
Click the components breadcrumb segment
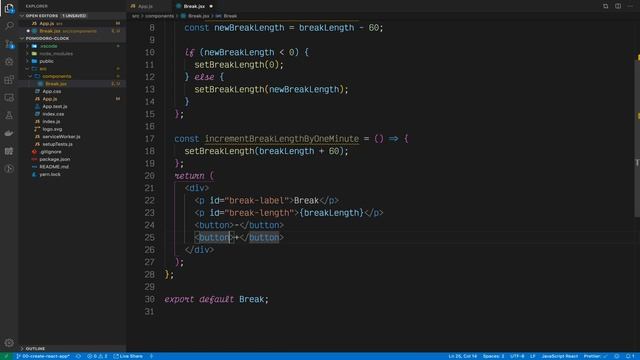click(160, 16)
